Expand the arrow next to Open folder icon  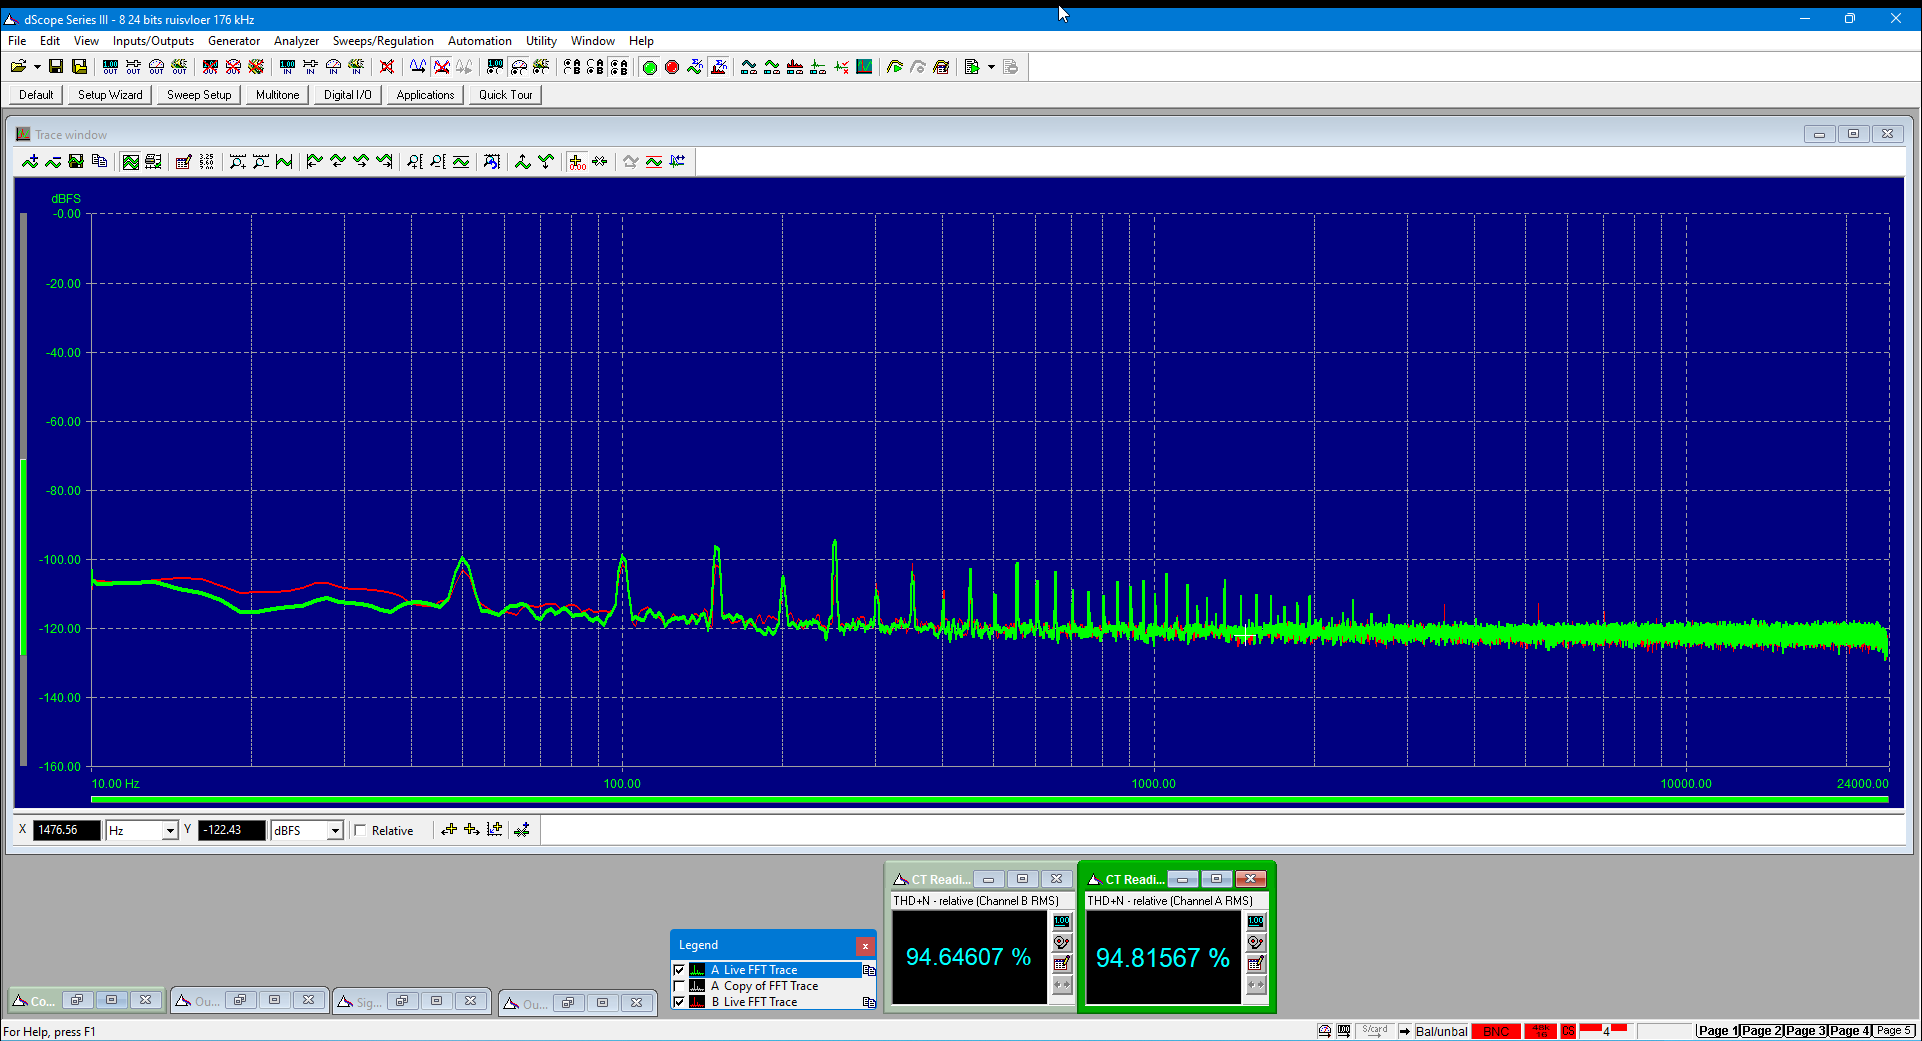pyautogui.click(x=37, y=67)
